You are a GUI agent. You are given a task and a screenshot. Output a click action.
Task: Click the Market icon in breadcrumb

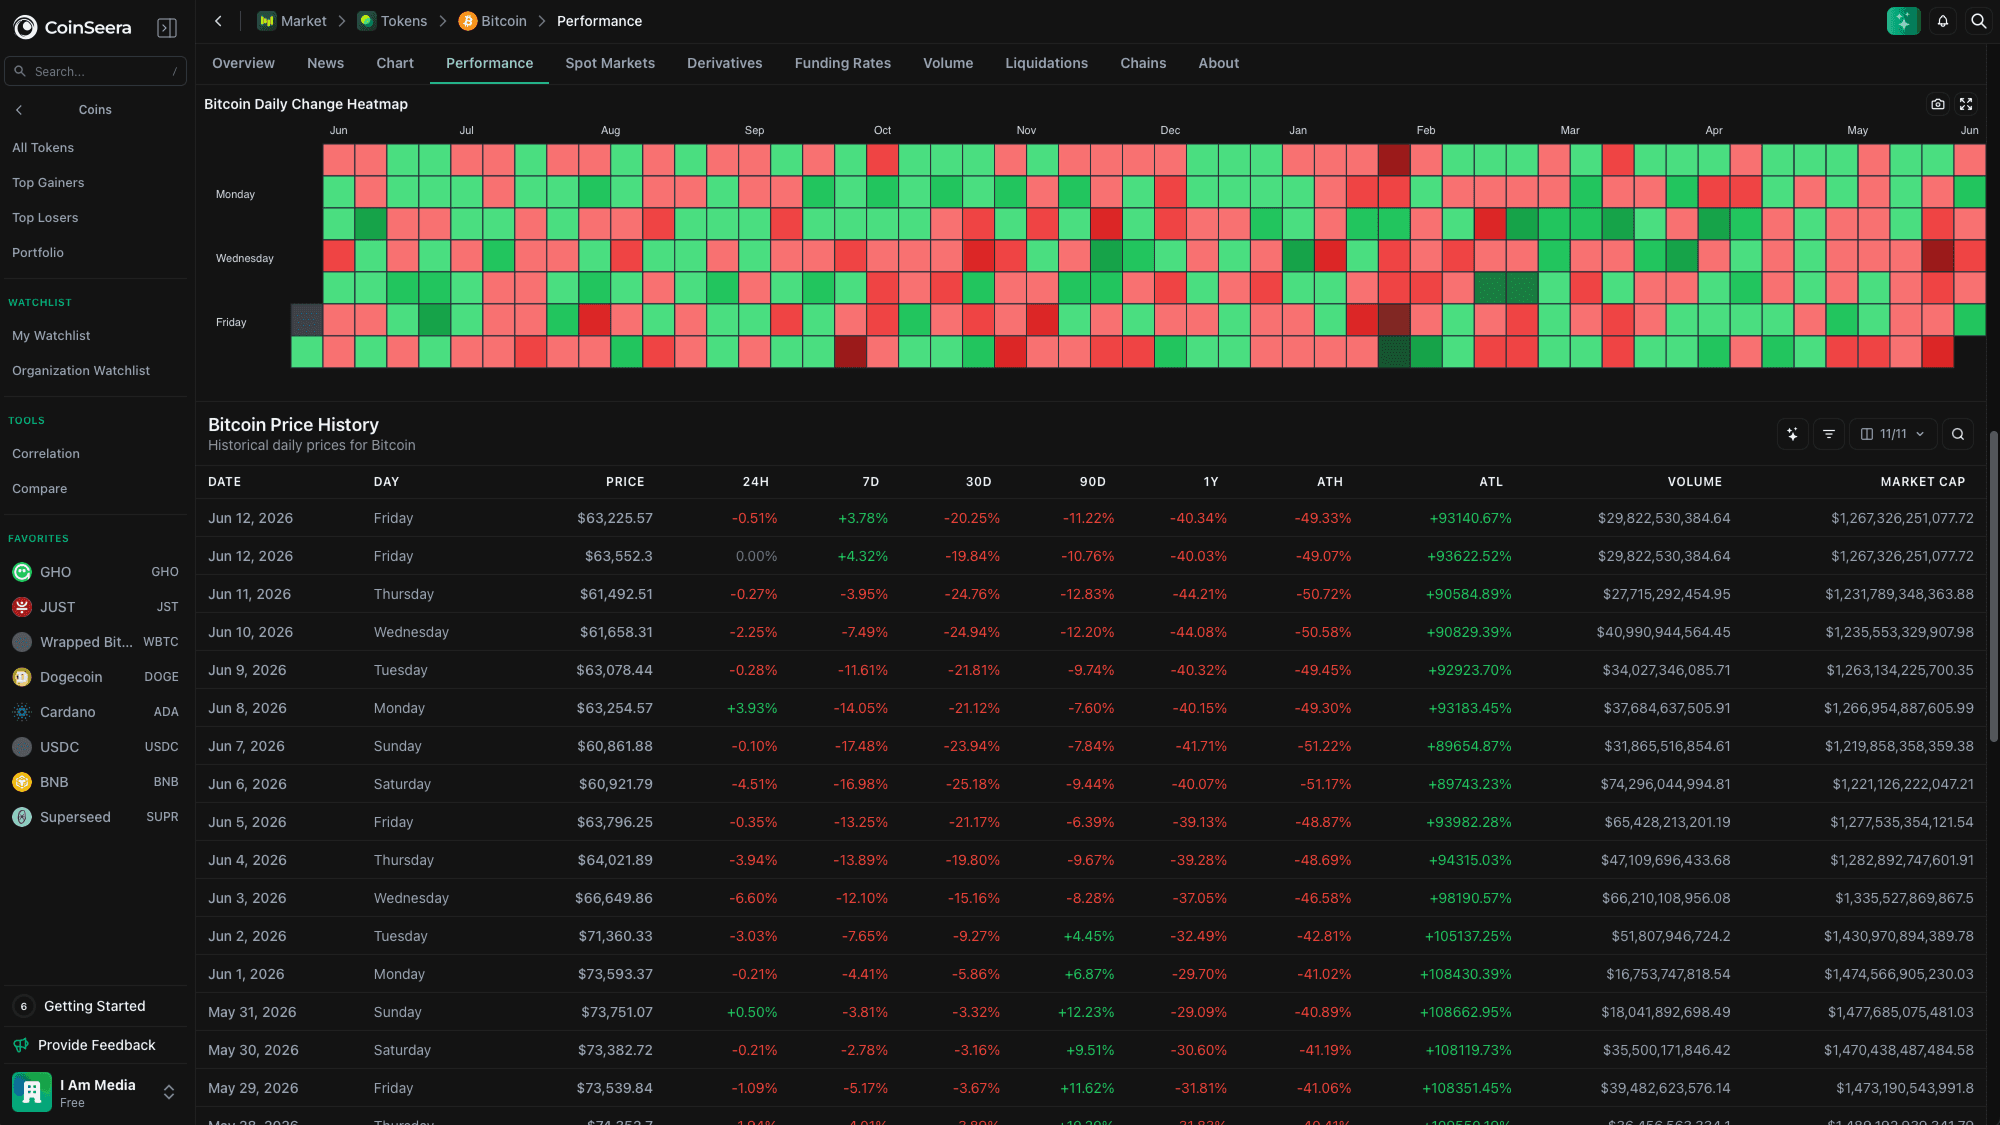coord(267,21)
